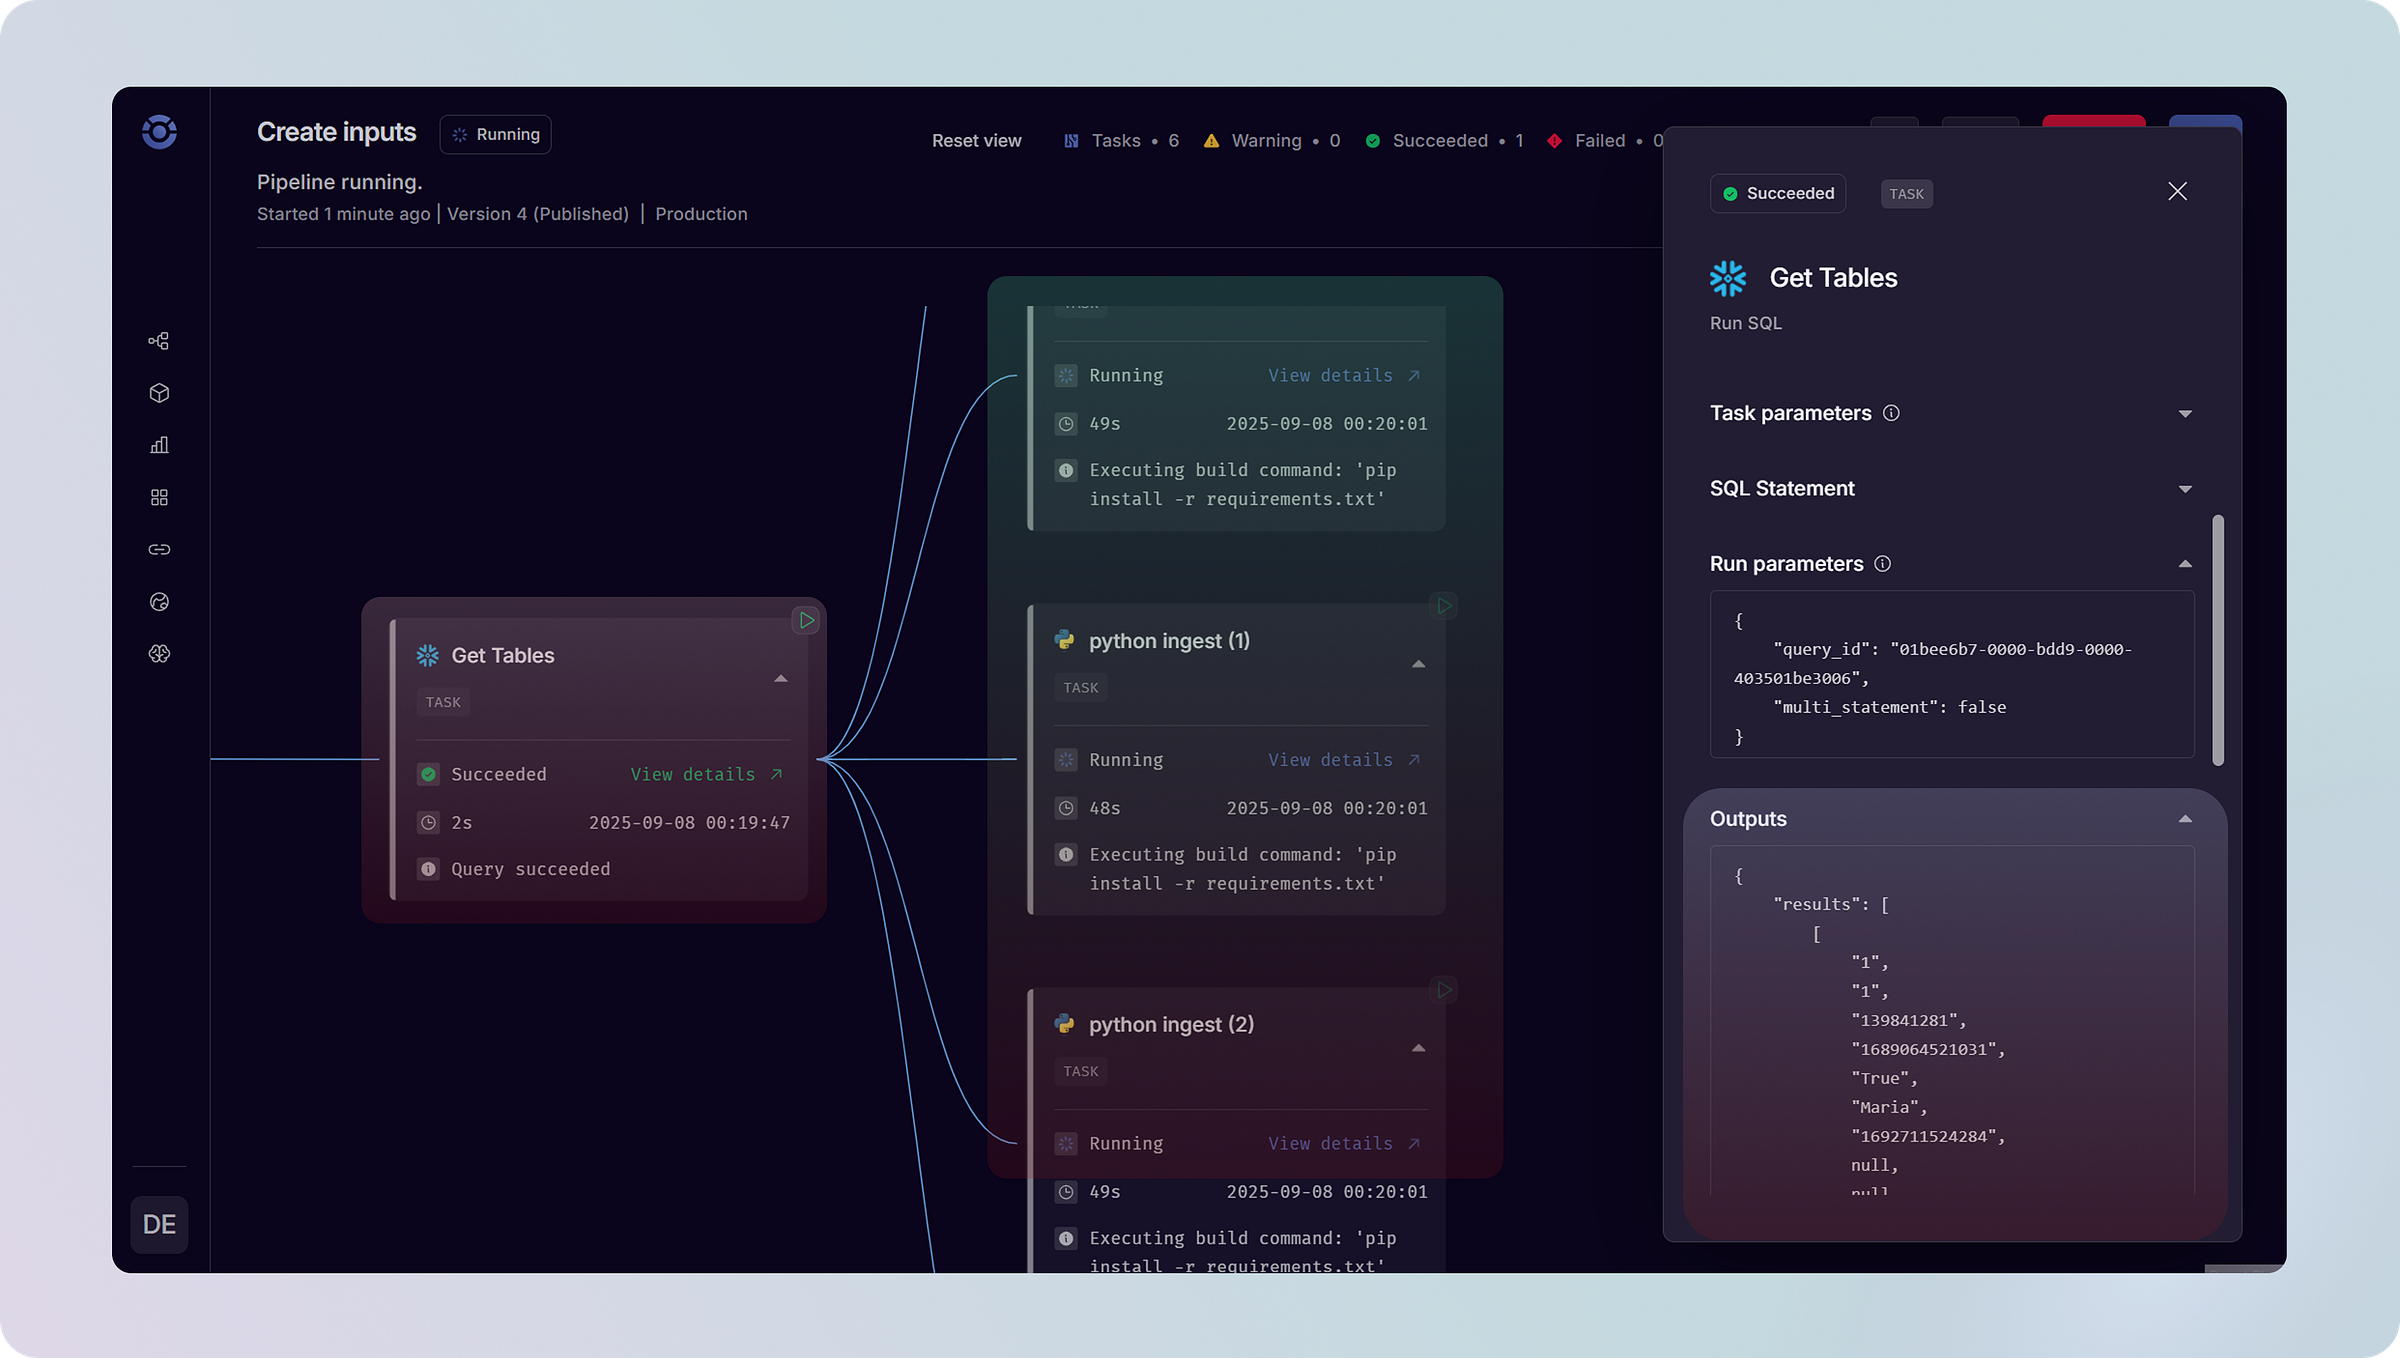Collapse the Outputs section

coord(2185,819)
